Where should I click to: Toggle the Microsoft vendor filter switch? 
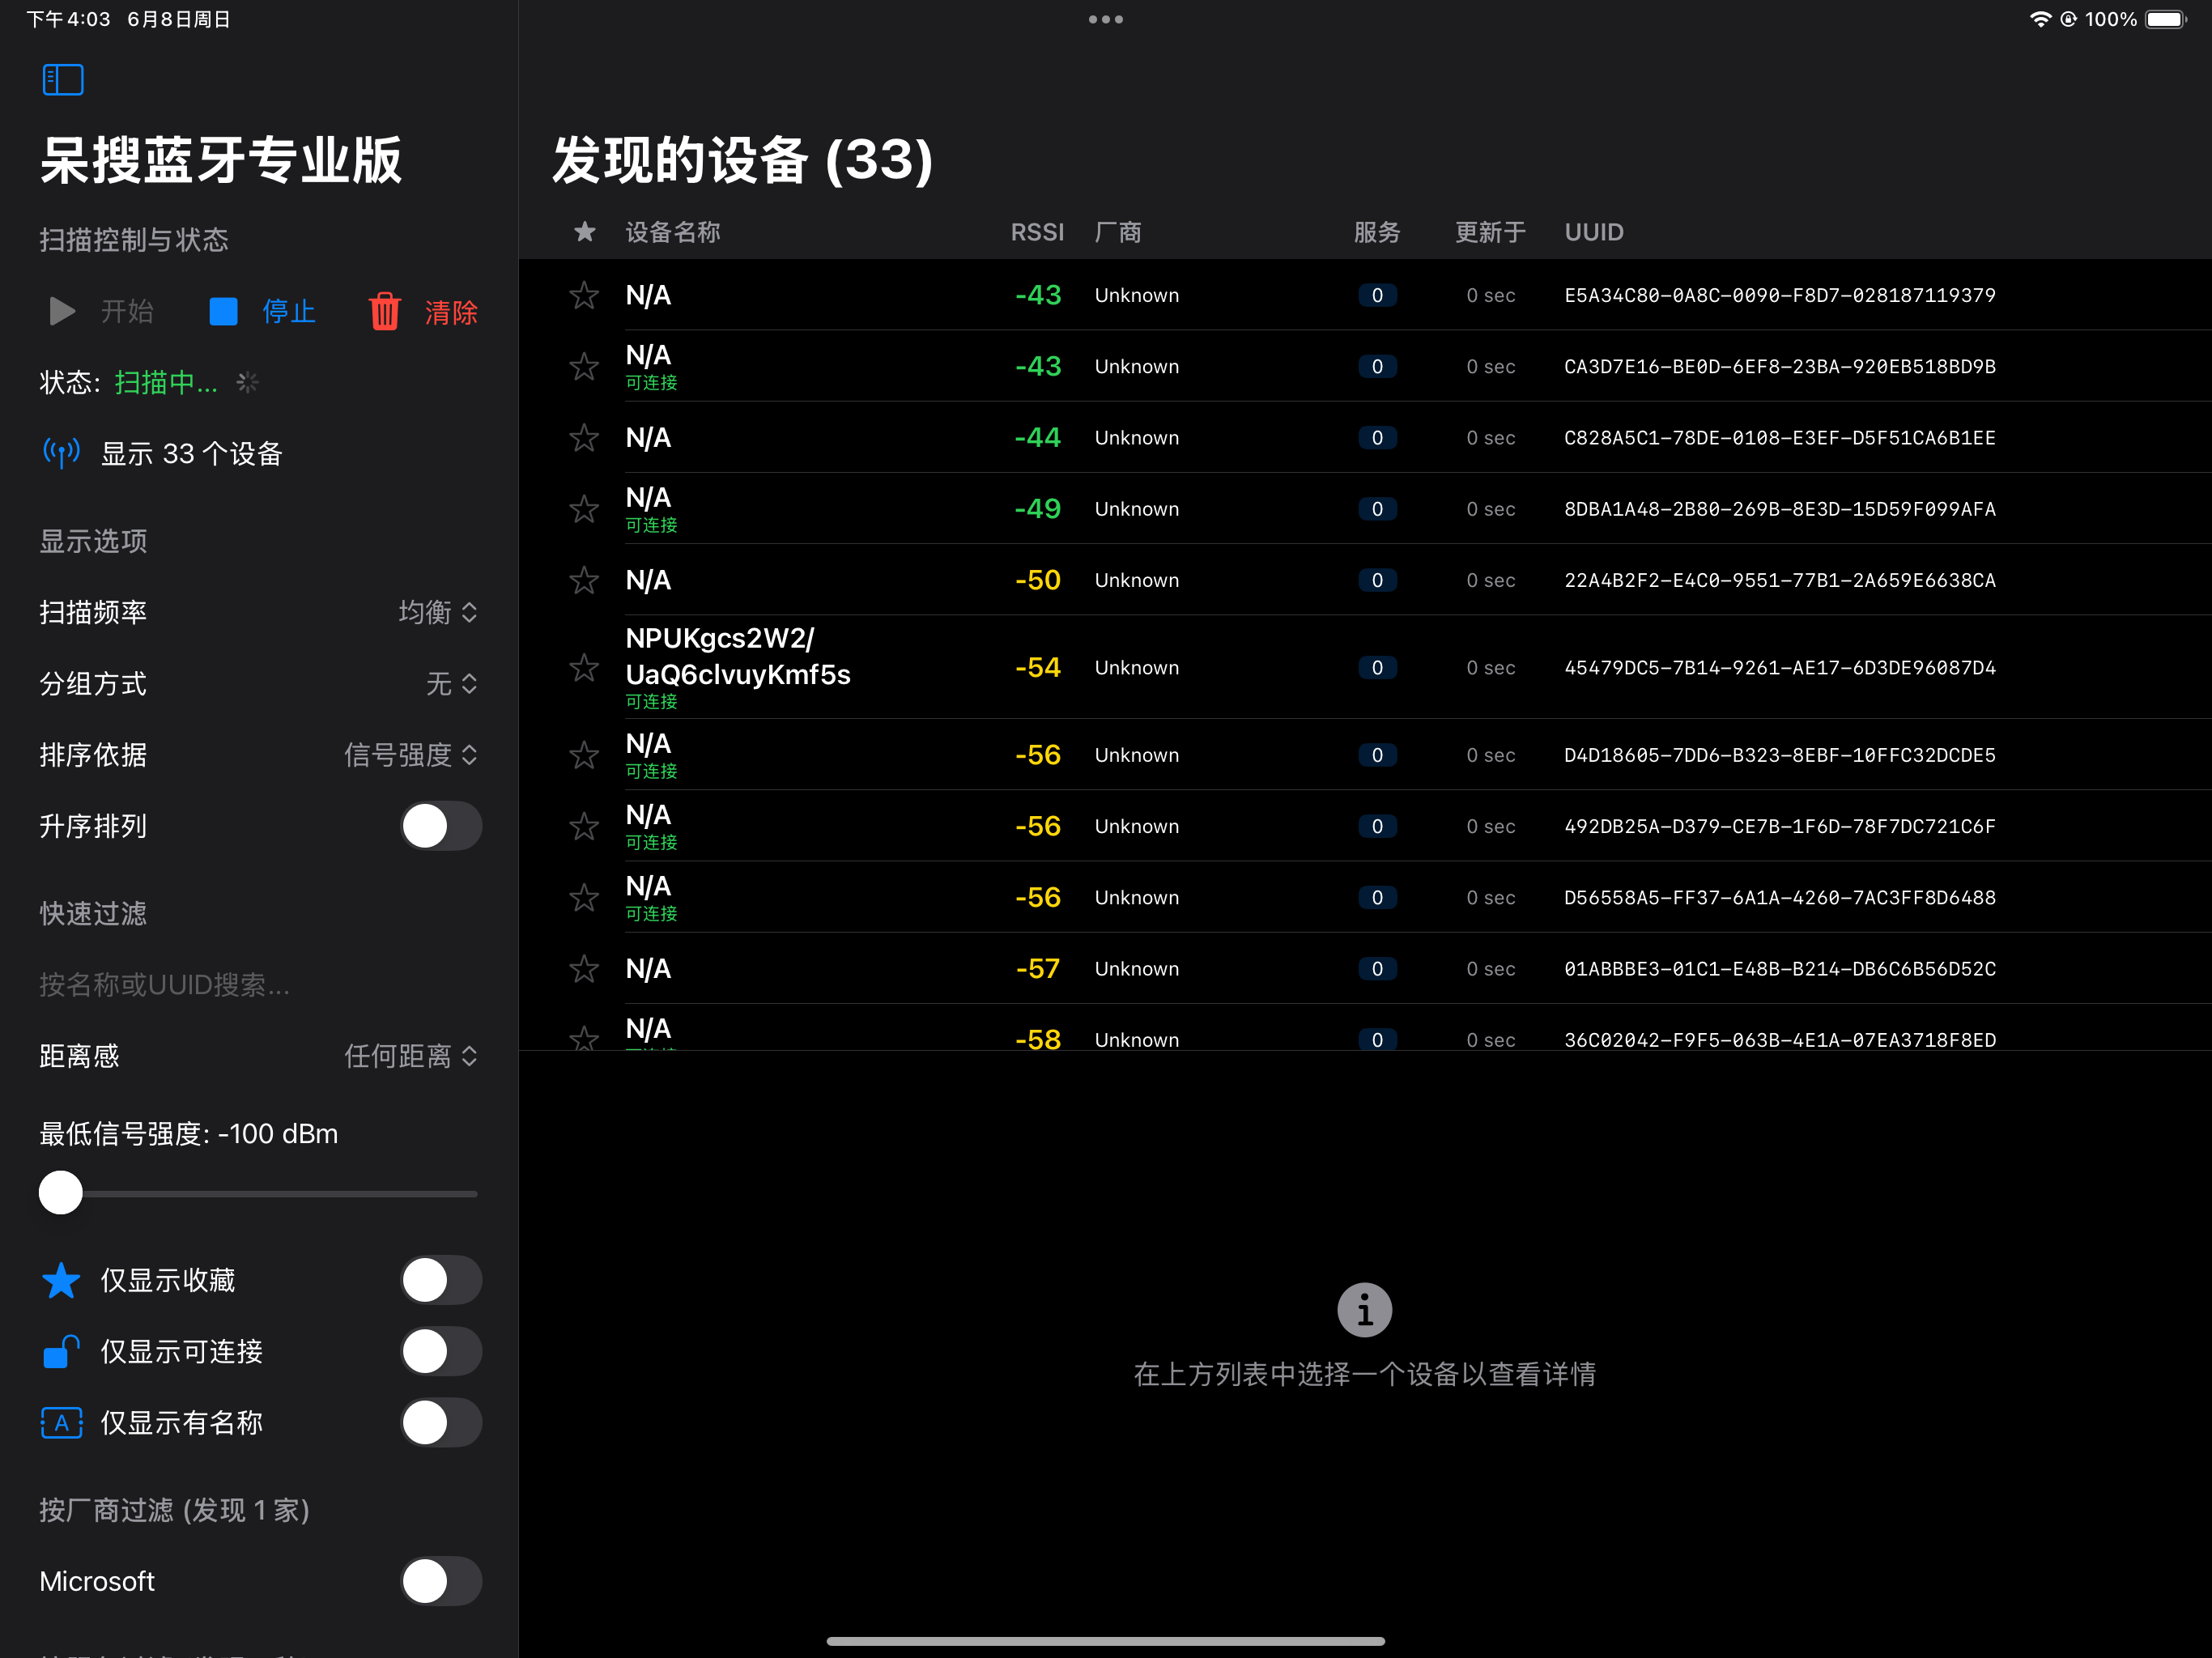click(441, 1581)
